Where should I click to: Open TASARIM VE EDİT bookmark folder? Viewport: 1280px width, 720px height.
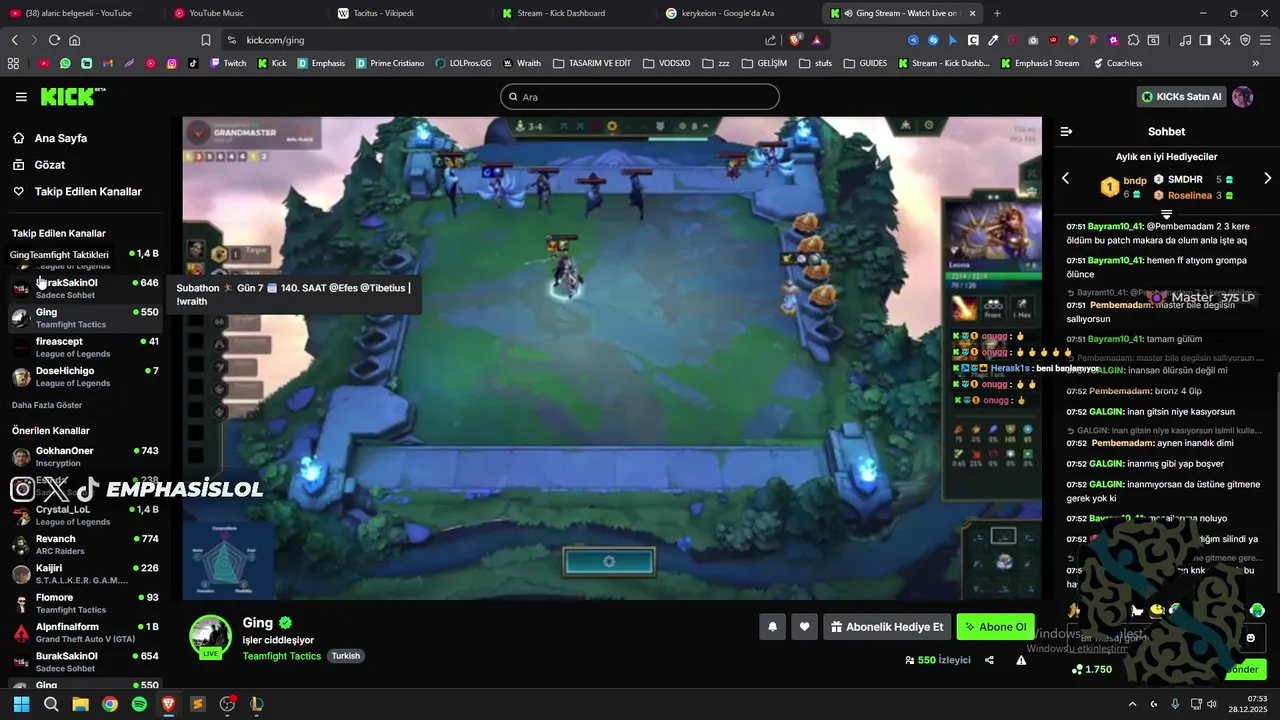pos(591,63)
